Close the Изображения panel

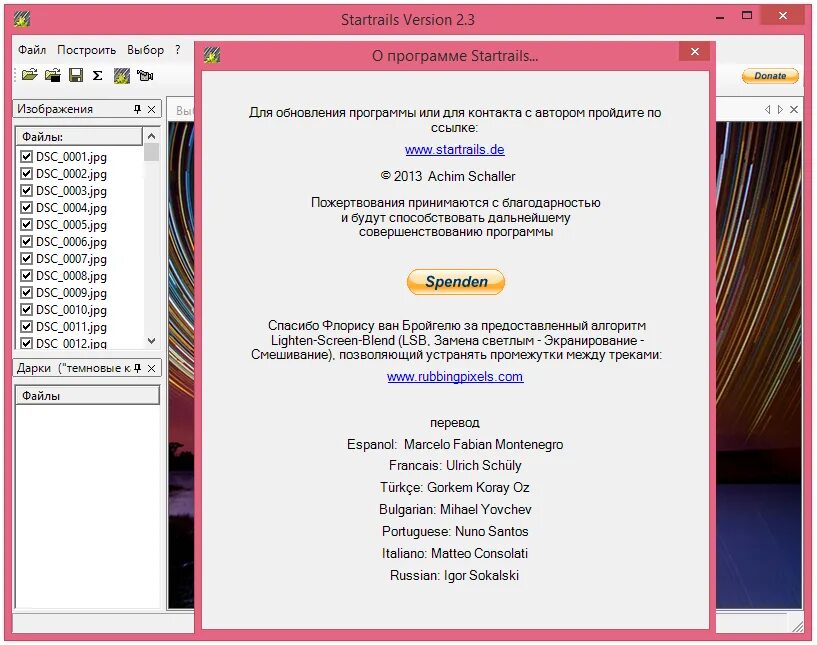[152, 109]
